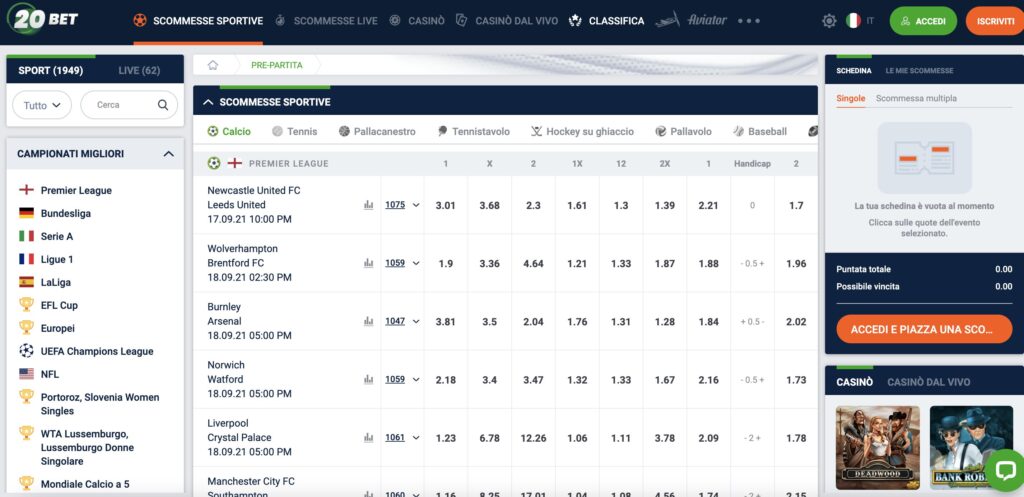Open Le mie scommesse tab
Screen dimensions: 1024x497
920,71
